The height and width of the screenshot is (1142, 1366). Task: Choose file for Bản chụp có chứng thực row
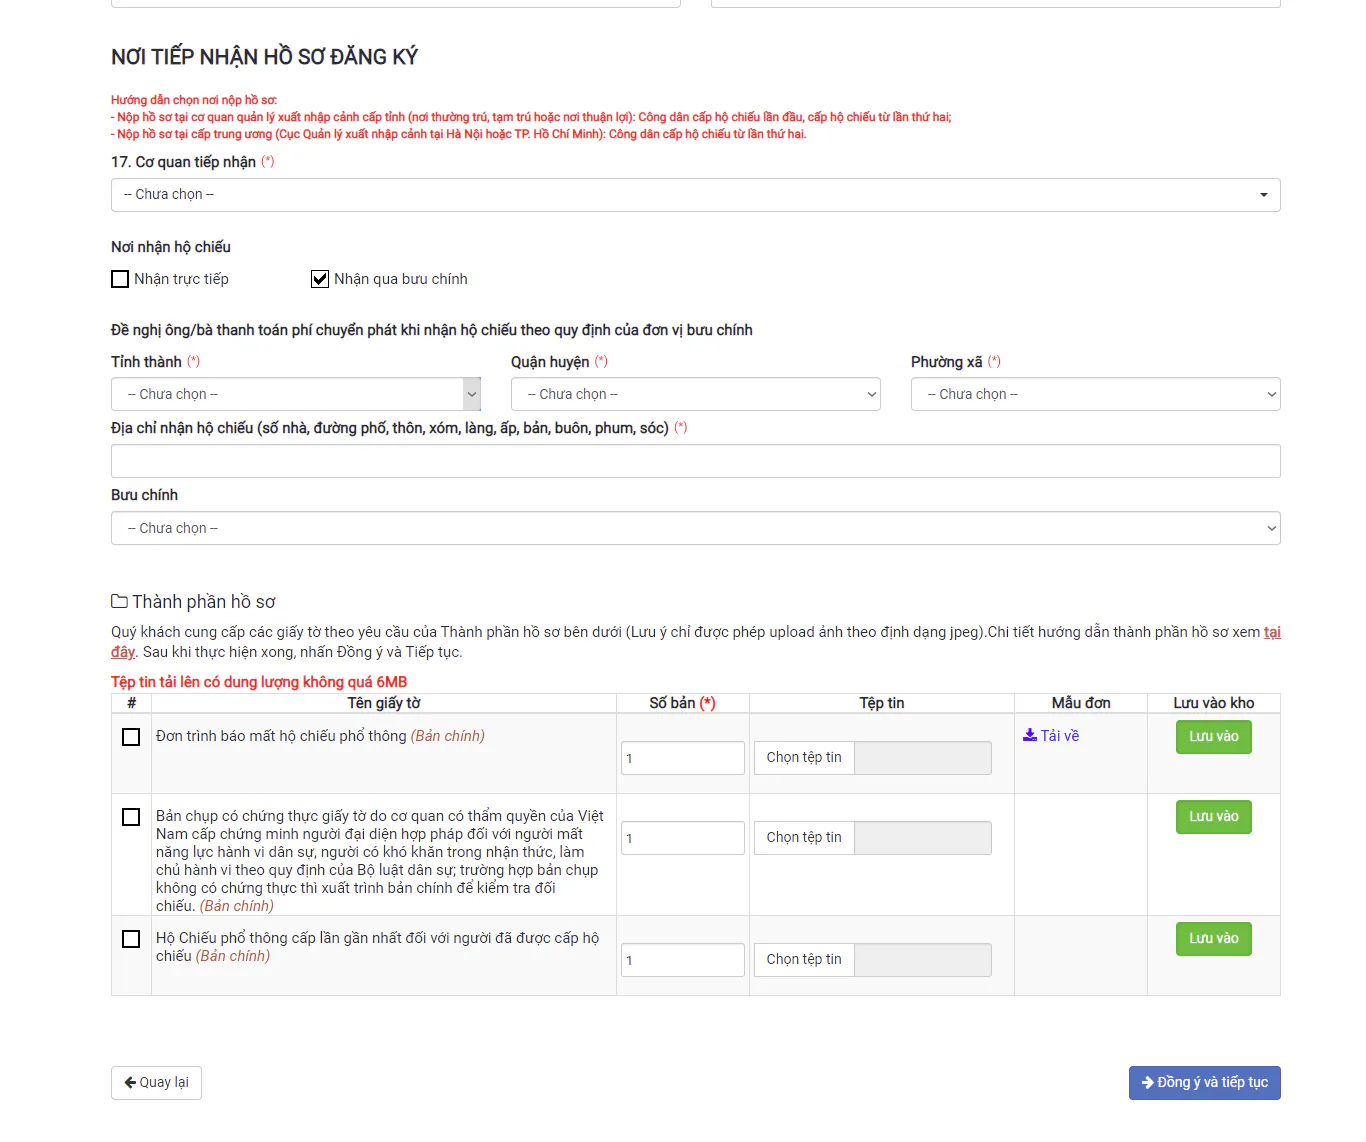click(804, 838)
